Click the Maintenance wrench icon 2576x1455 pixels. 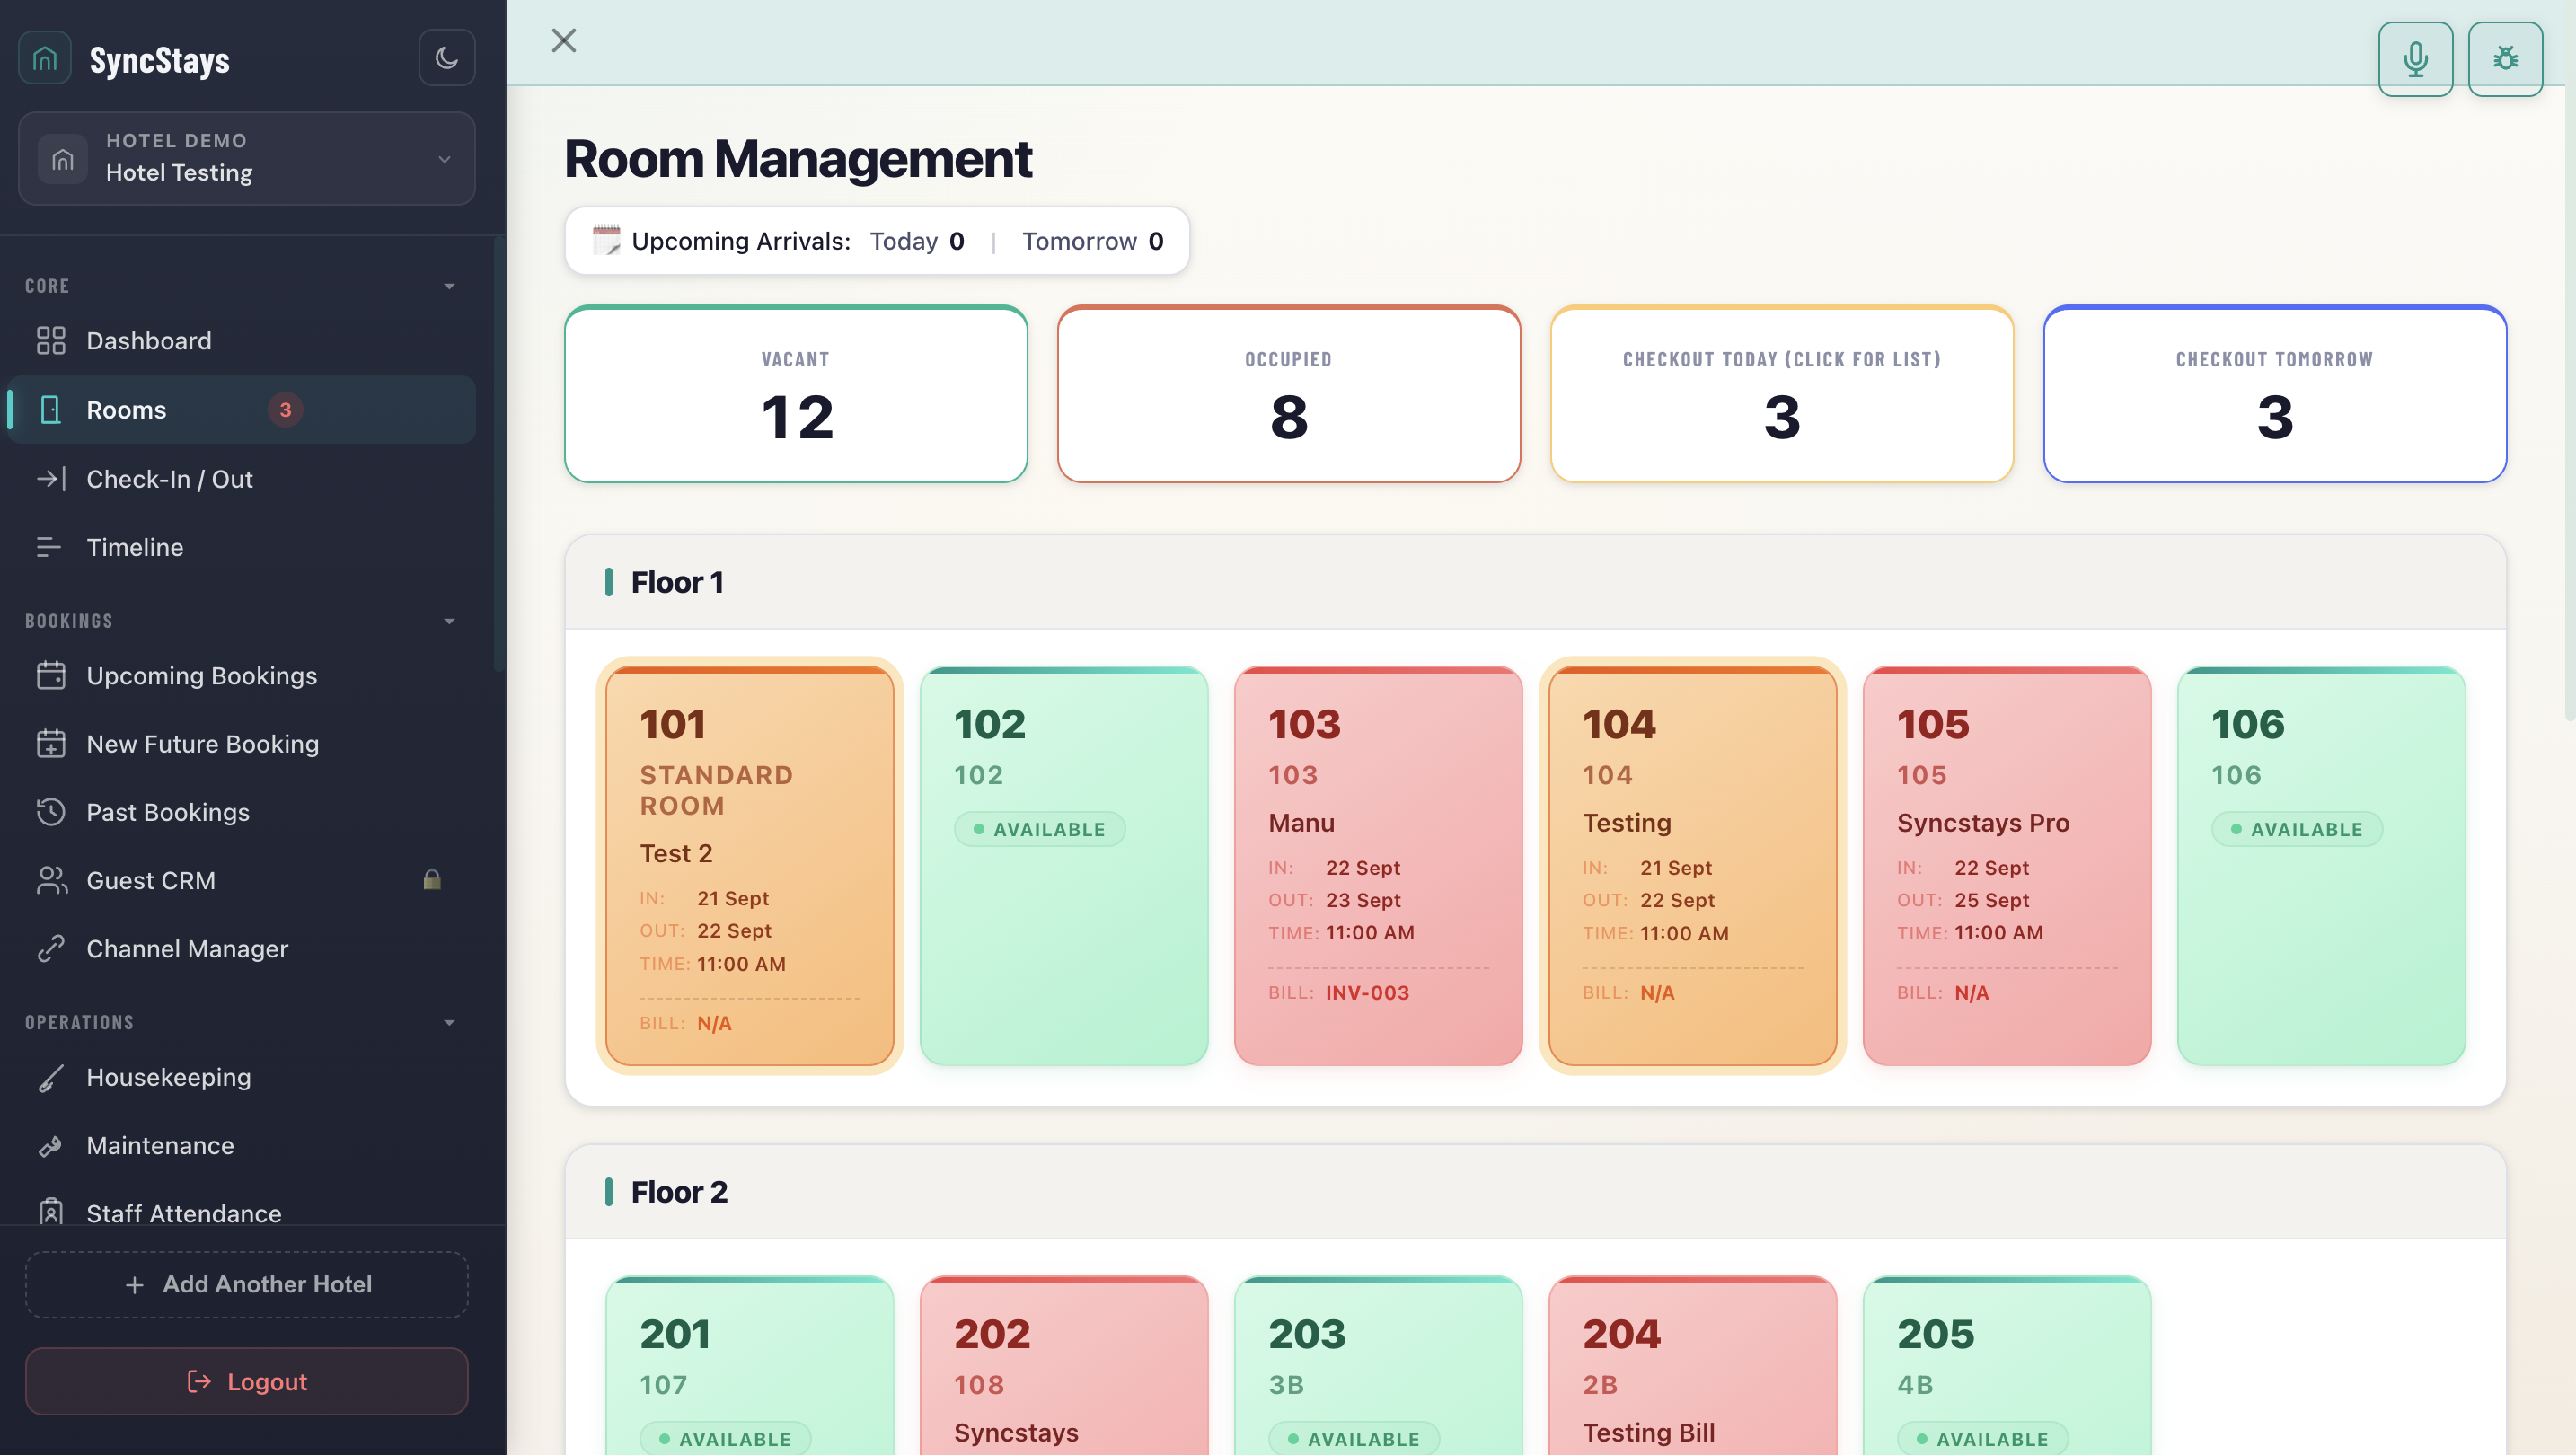click(x=51, y=1145)
